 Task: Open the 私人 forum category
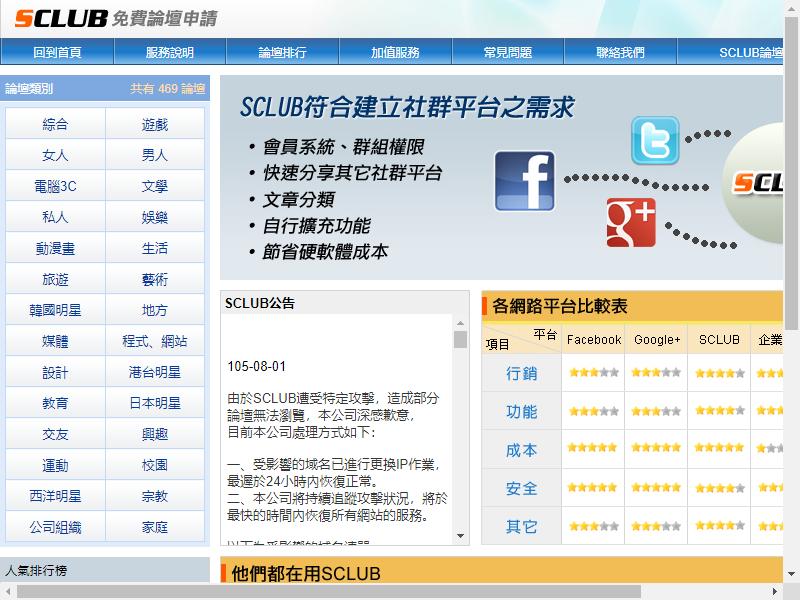coord(55,217)
